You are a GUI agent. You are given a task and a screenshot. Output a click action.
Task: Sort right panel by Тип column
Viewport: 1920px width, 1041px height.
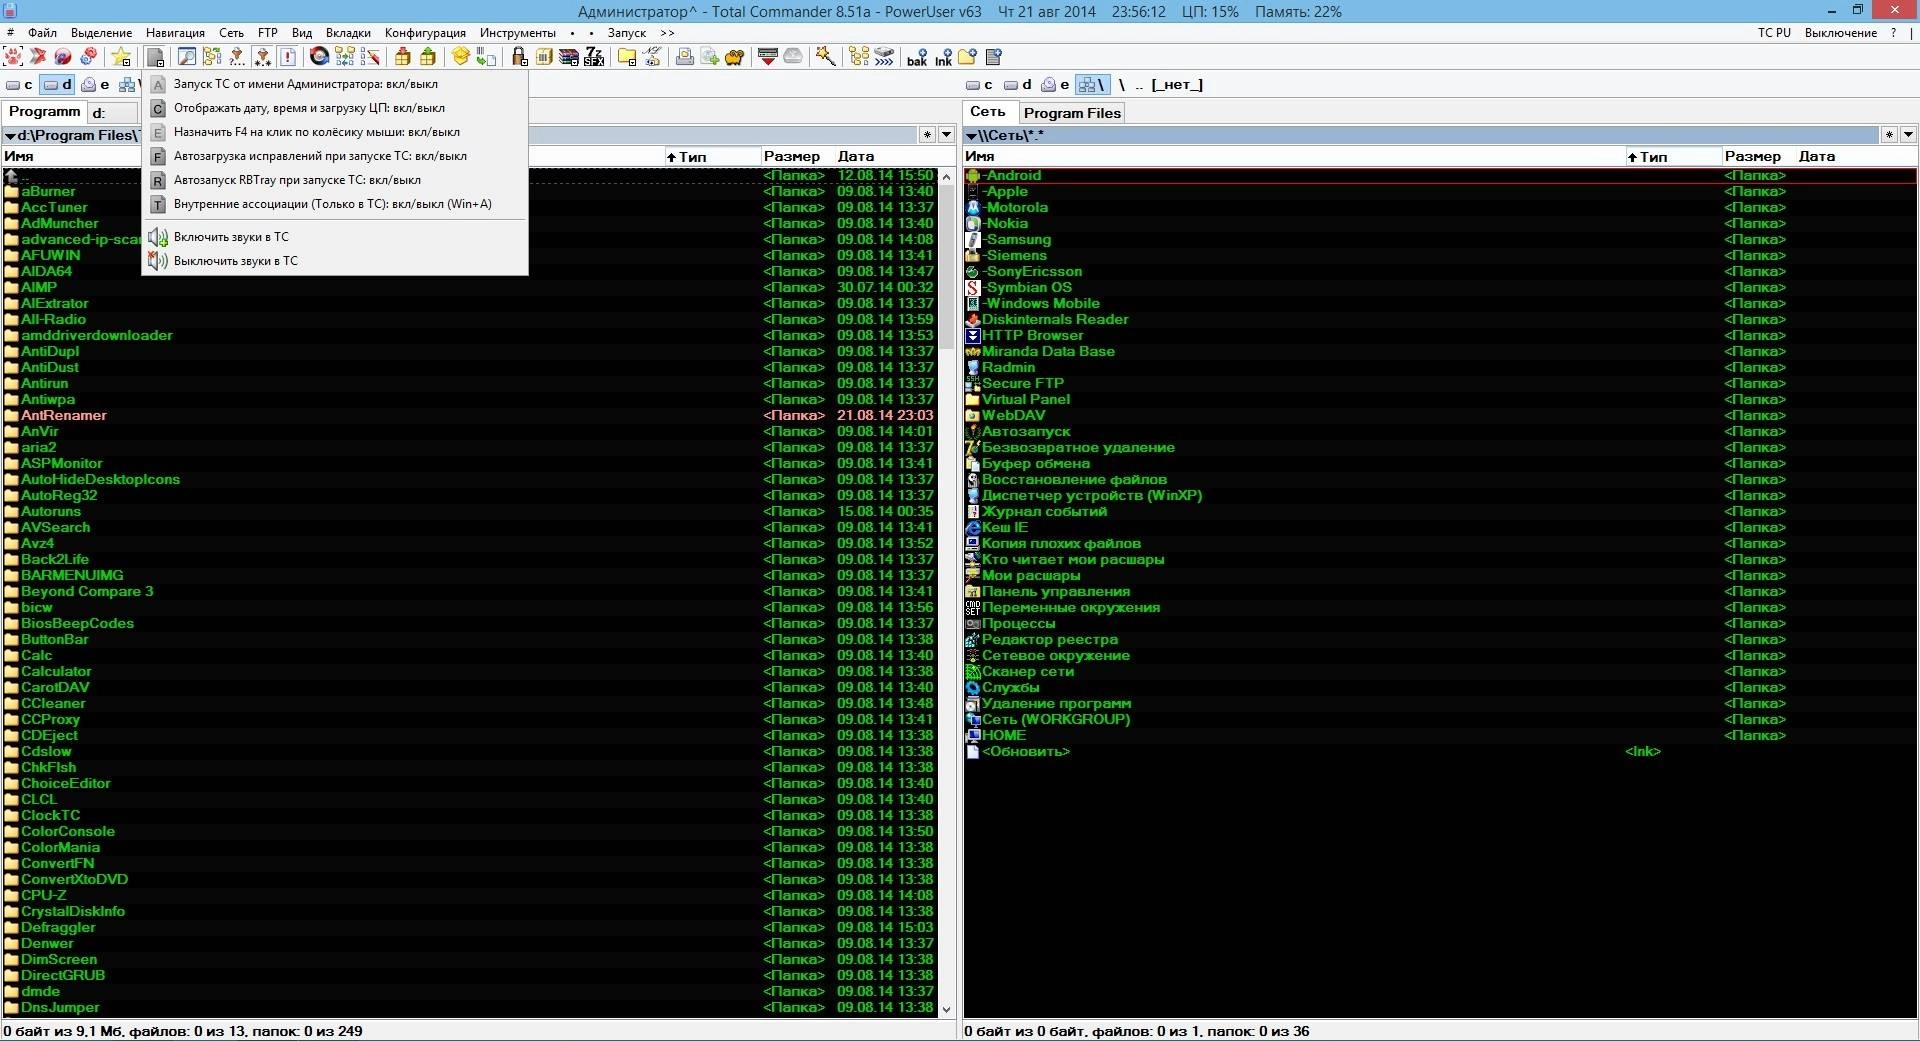tap(1672, 156)
